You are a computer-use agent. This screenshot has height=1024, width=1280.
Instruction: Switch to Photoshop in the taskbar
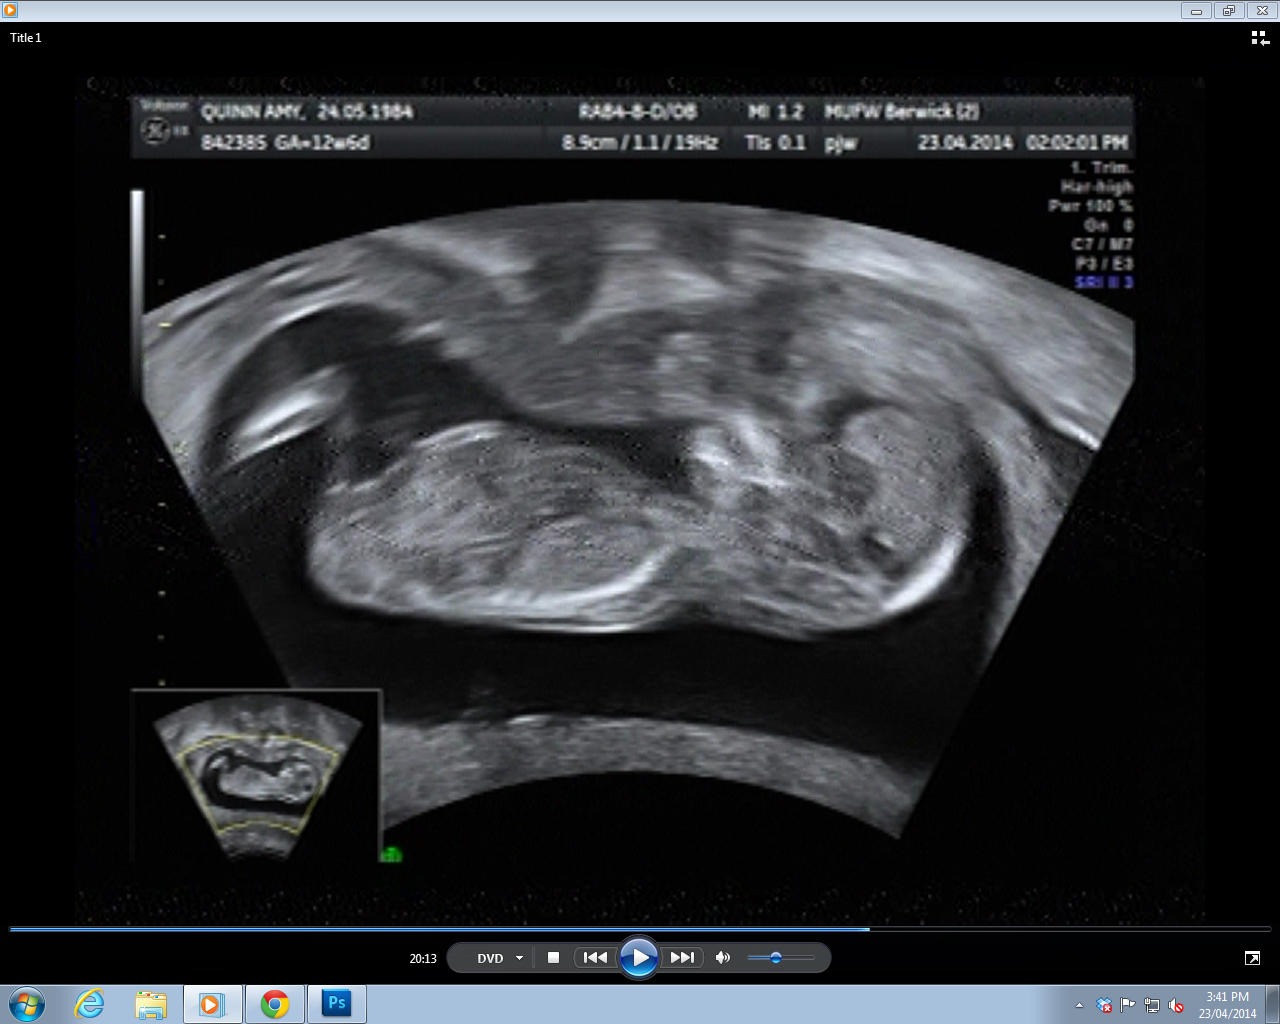[x=337, y=1004]
